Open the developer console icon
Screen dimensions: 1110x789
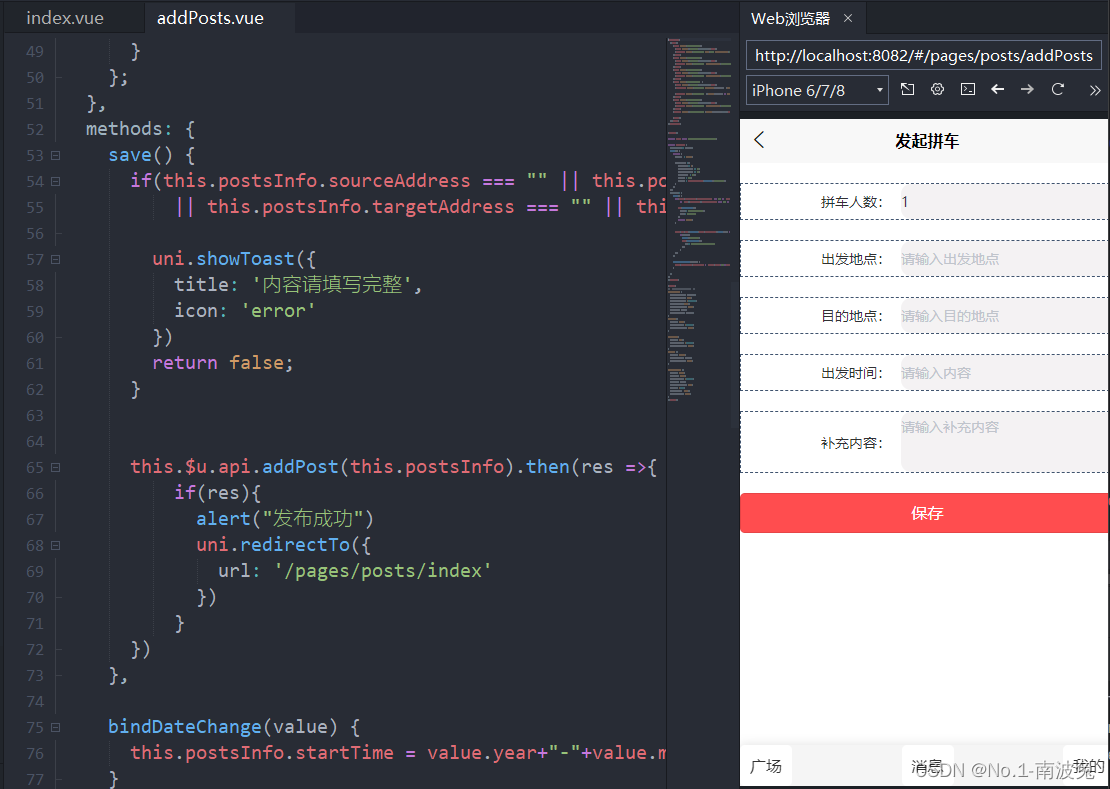[x=968, y=89]
